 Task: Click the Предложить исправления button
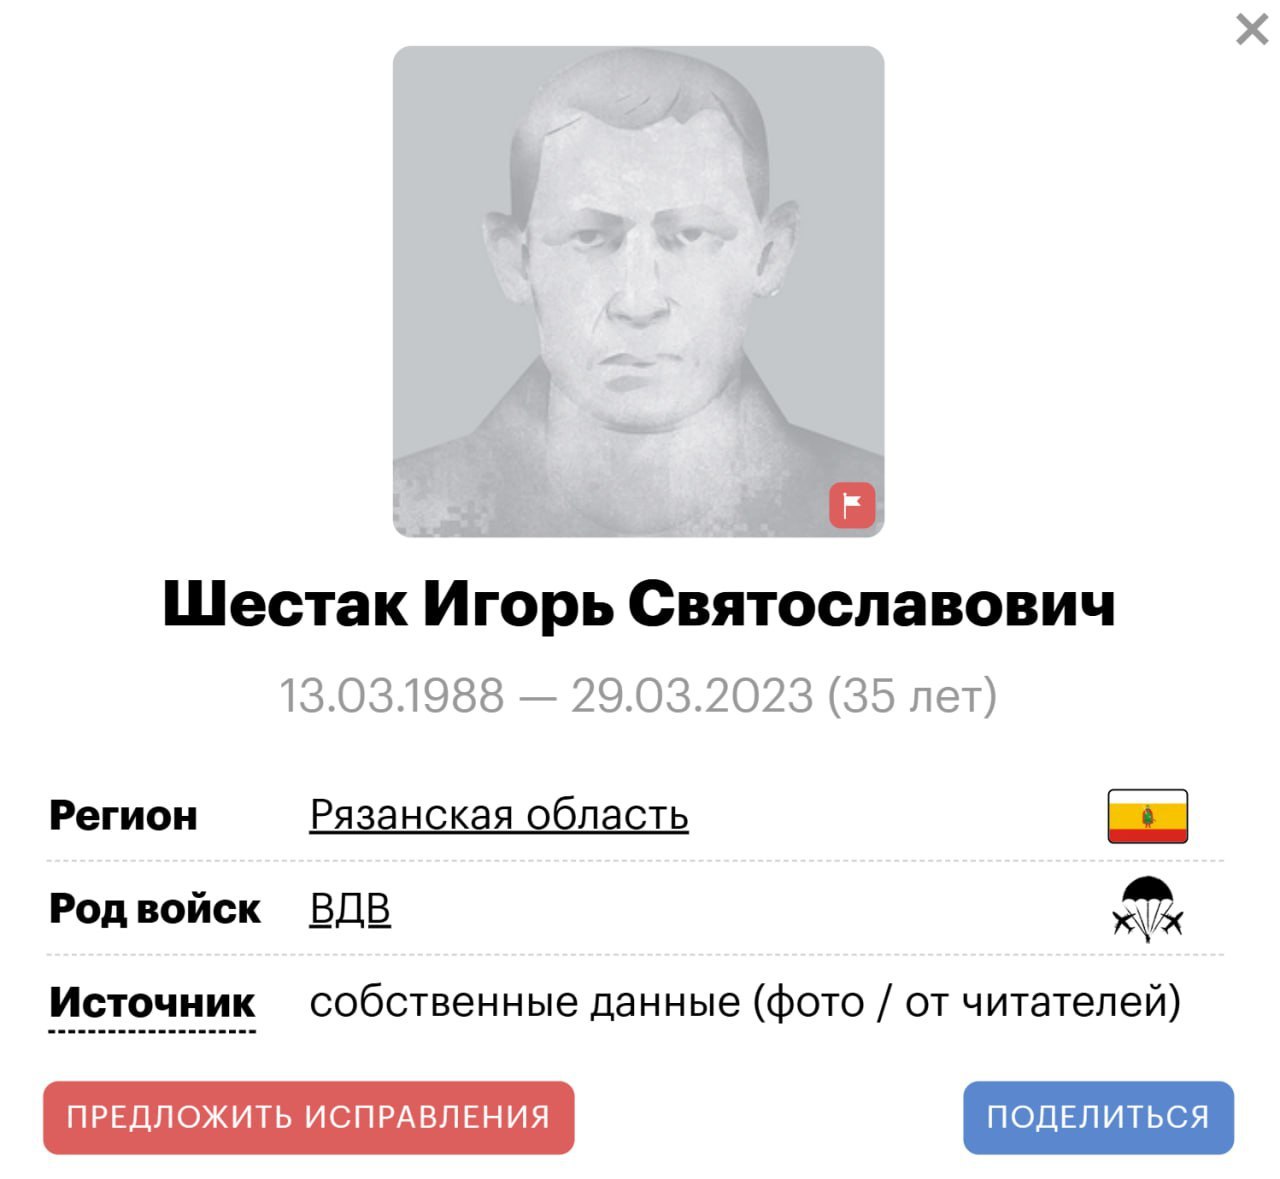click(x=308, y=1117)
